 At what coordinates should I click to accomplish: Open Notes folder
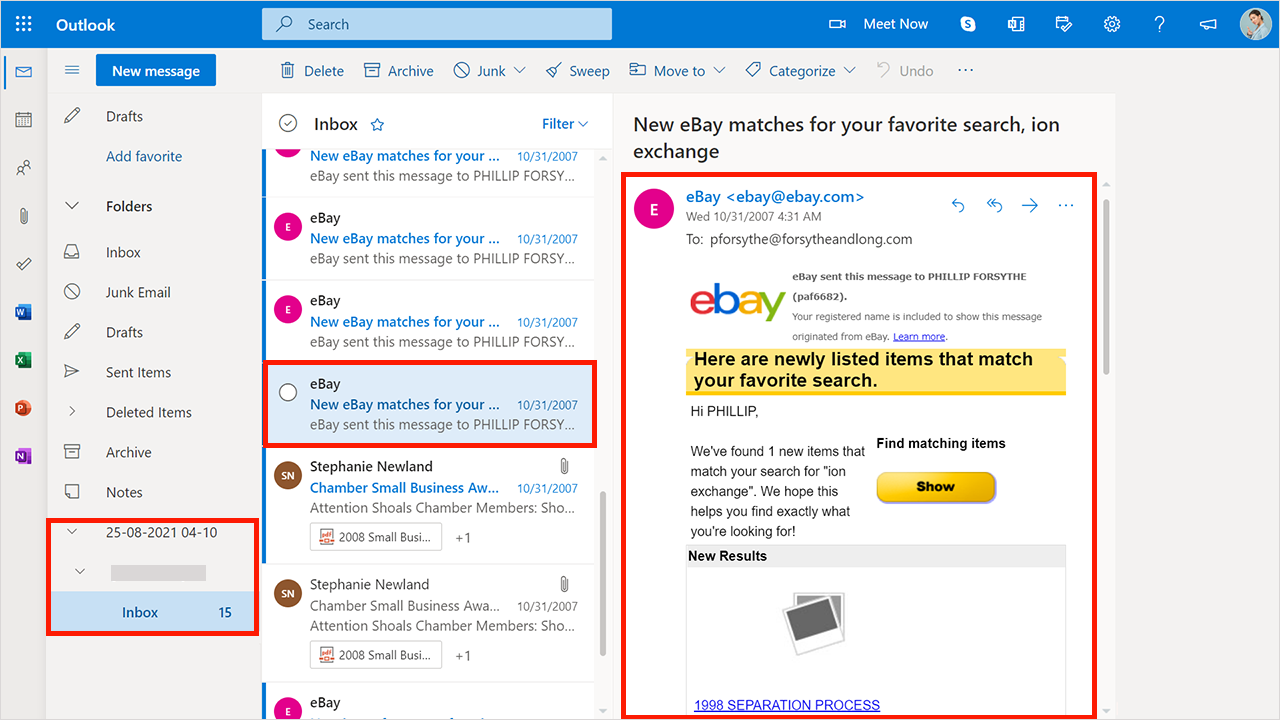tap(125, 492)
